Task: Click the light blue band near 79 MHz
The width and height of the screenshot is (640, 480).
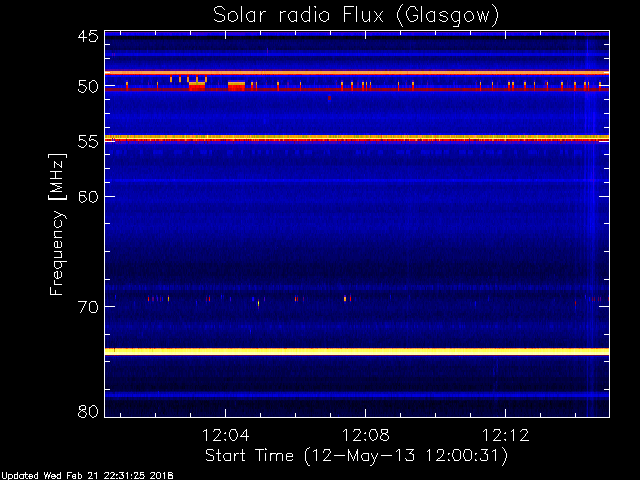Action: [x=357, y=395]
